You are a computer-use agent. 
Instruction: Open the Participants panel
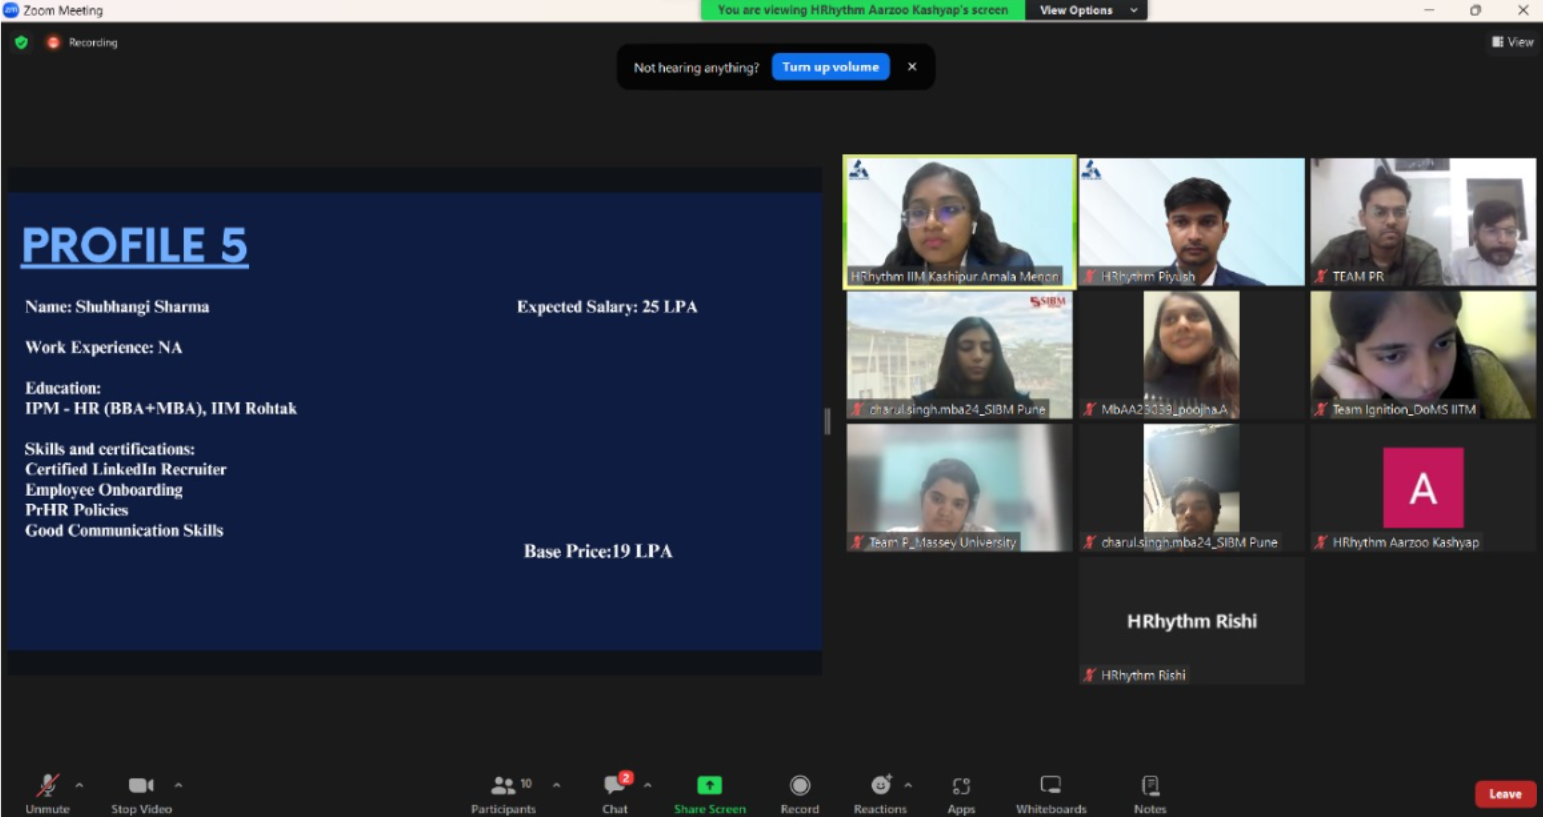click(504, 793)
